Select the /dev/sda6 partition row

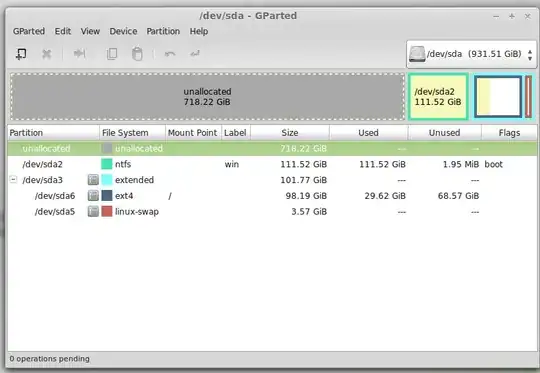pyautogui.click(x=272, y=196)
